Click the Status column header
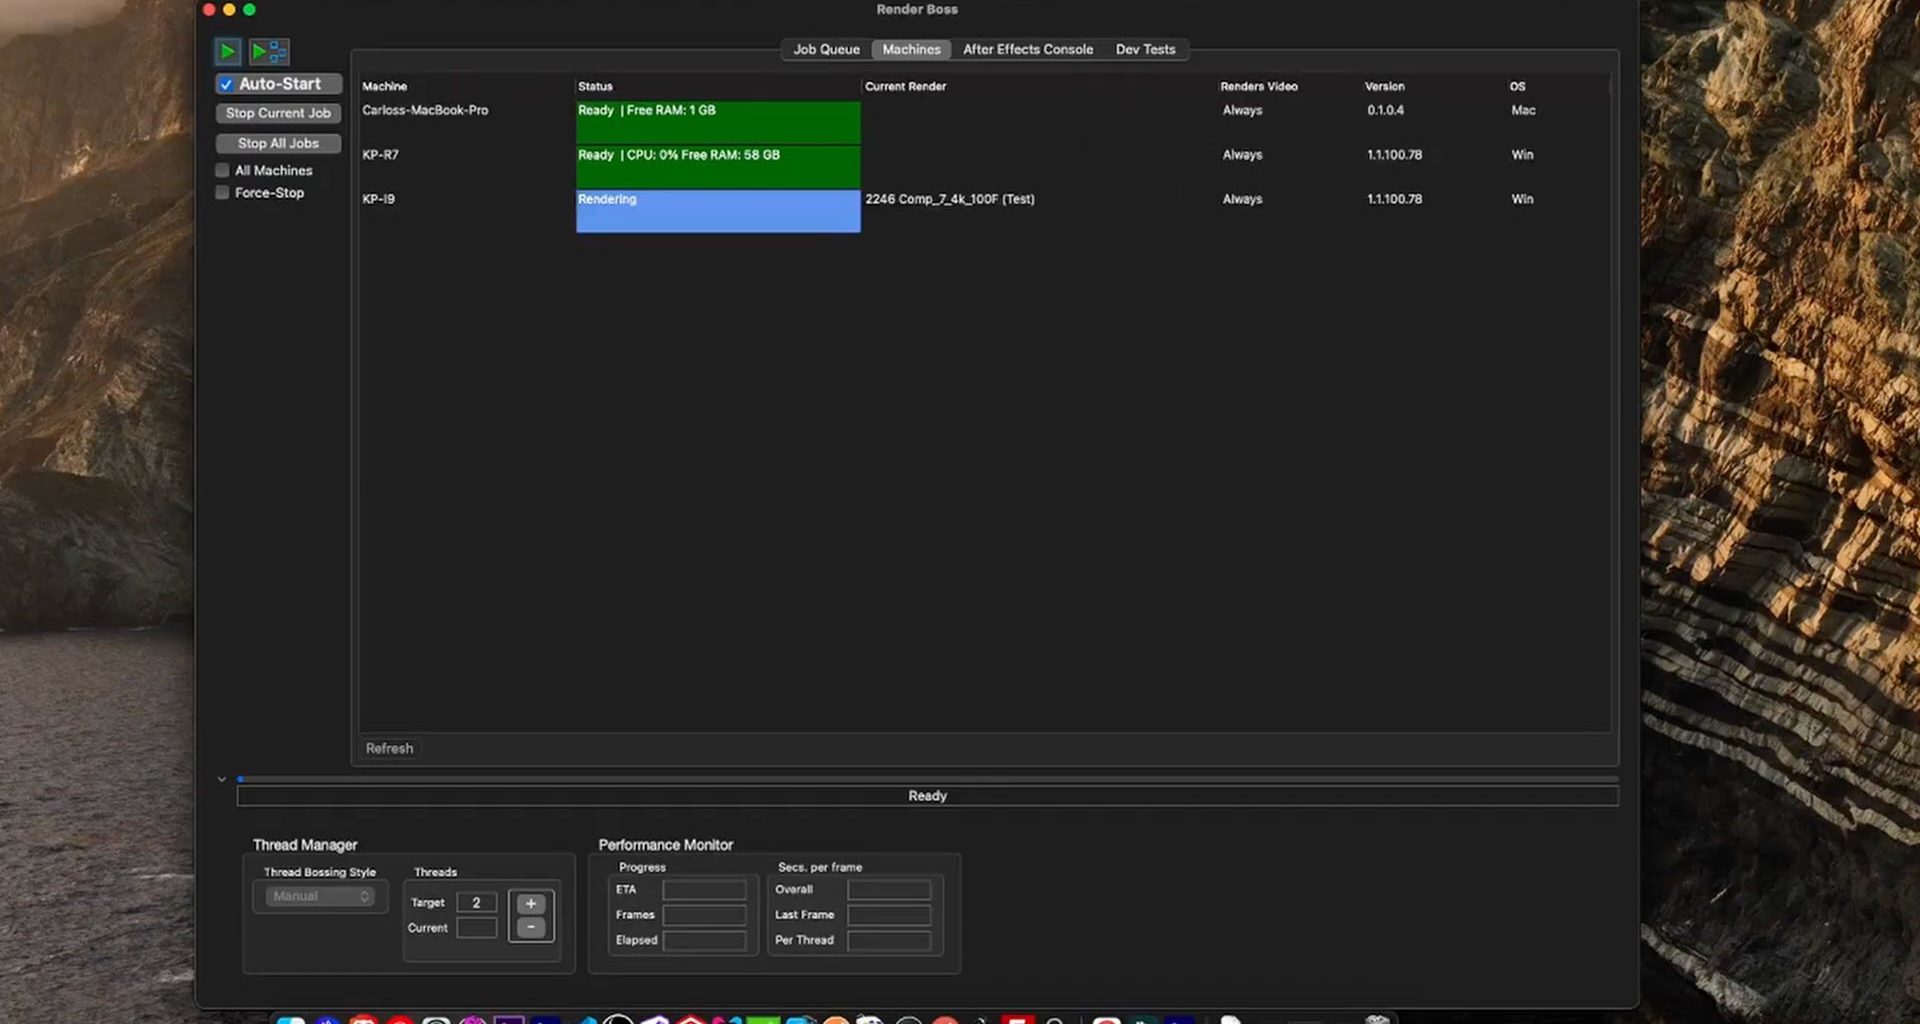 tap(595, 87)
